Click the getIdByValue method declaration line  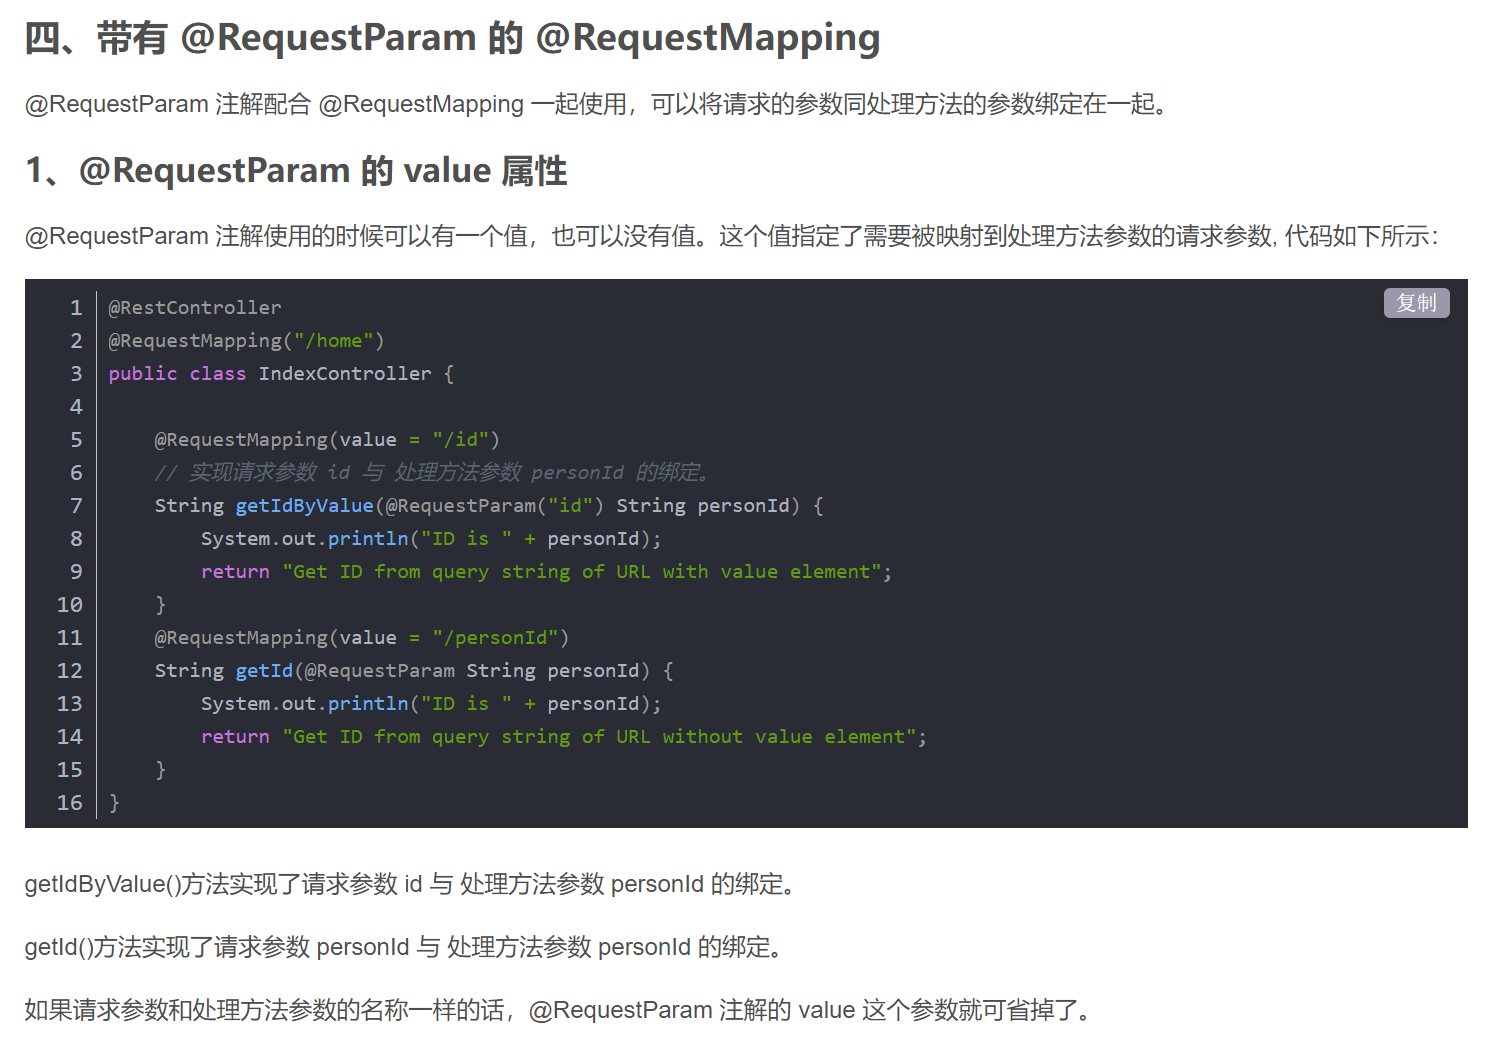489,506
